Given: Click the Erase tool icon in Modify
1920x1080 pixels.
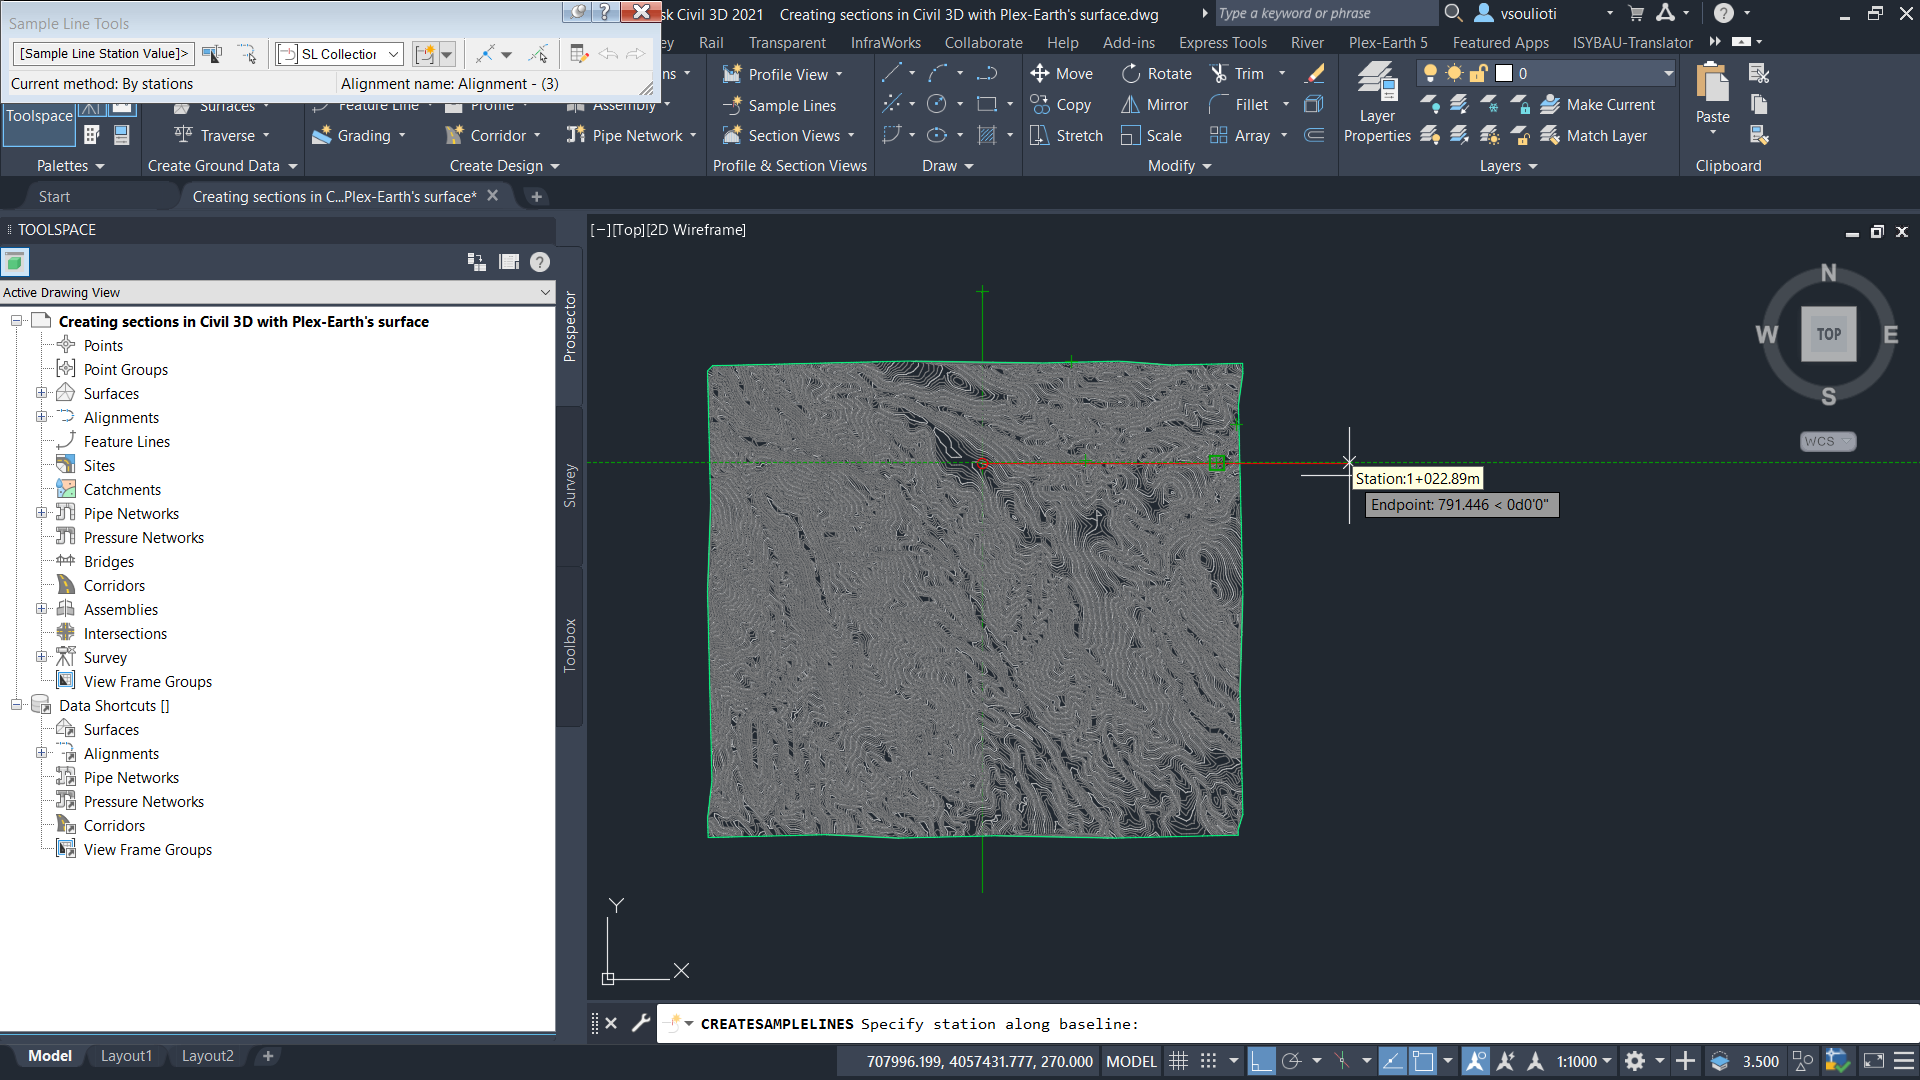Looking at the screenshot, I should coord(1316,73).
